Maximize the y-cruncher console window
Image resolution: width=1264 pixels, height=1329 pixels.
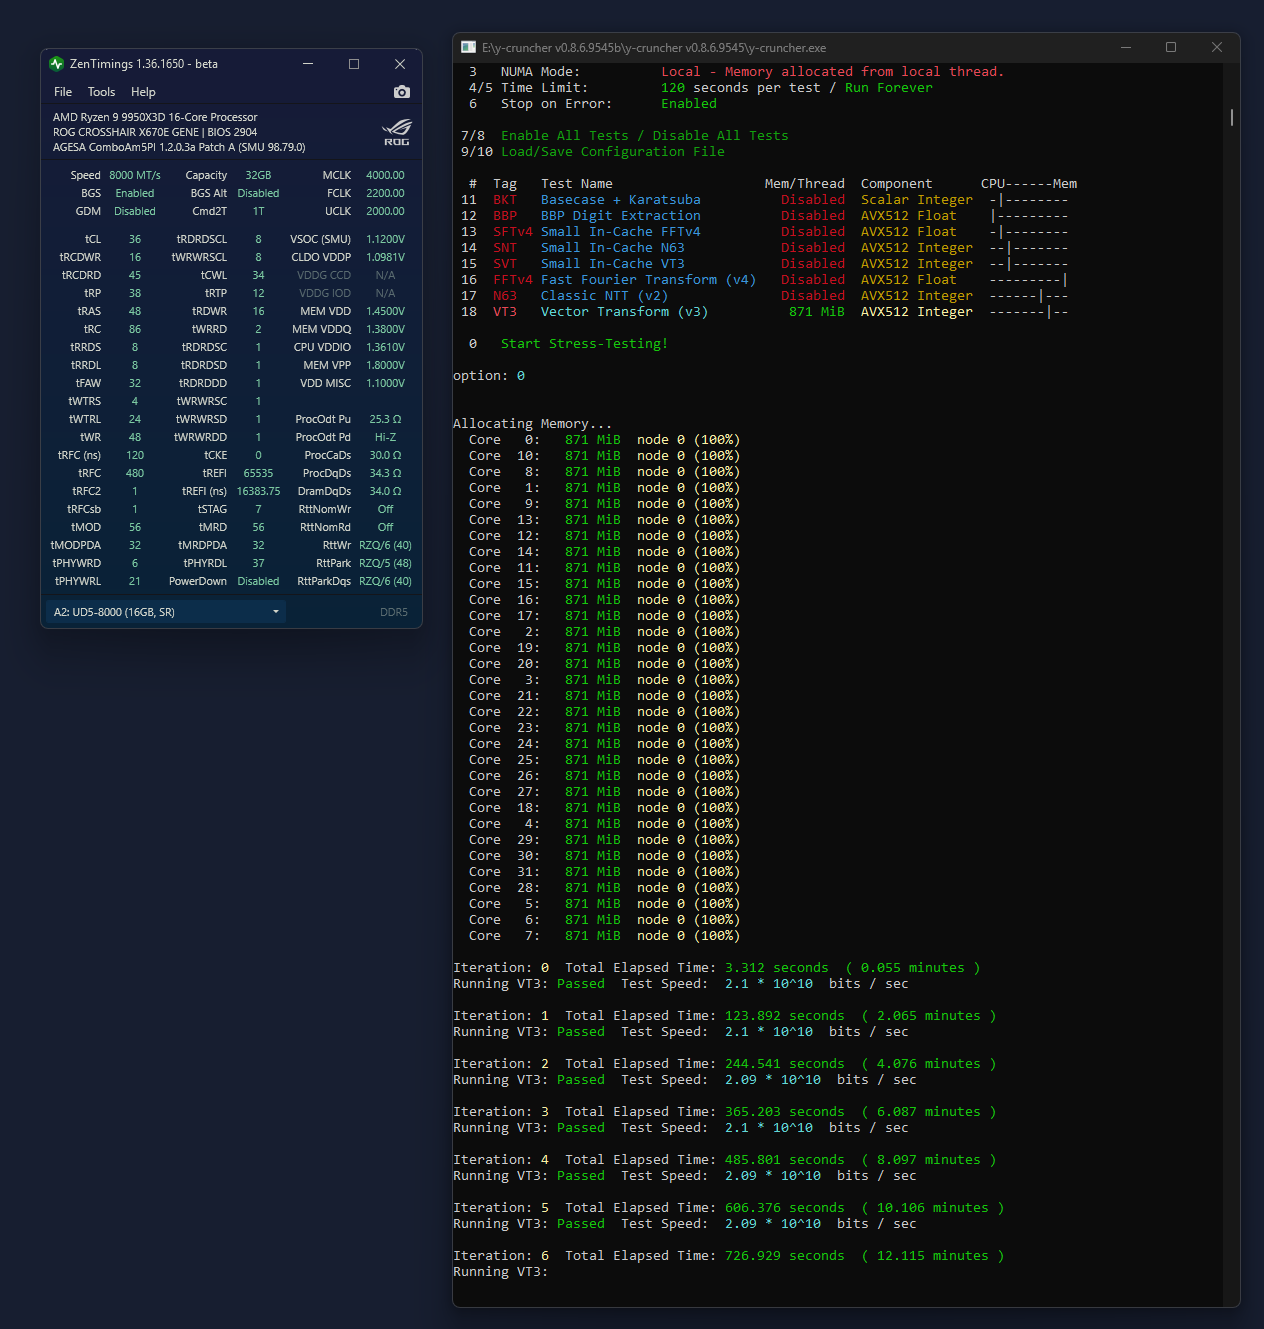1171,48
